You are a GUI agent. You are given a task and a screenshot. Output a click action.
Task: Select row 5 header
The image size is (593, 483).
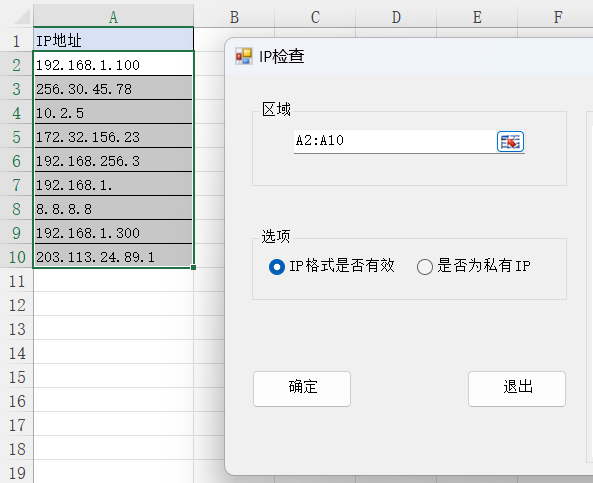17,137
